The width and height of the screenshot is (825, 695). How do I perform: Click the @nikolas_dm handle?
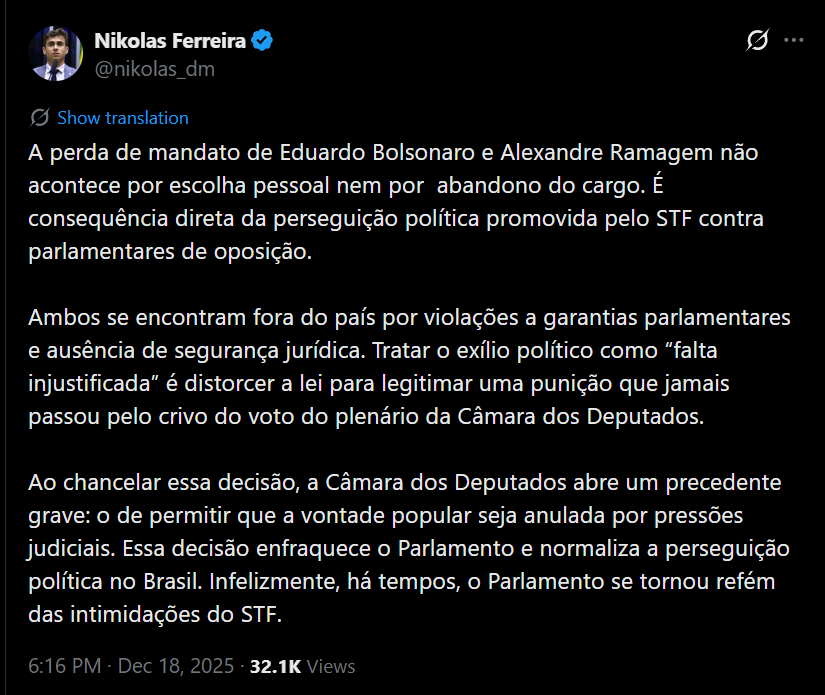[x=154, y=69]
